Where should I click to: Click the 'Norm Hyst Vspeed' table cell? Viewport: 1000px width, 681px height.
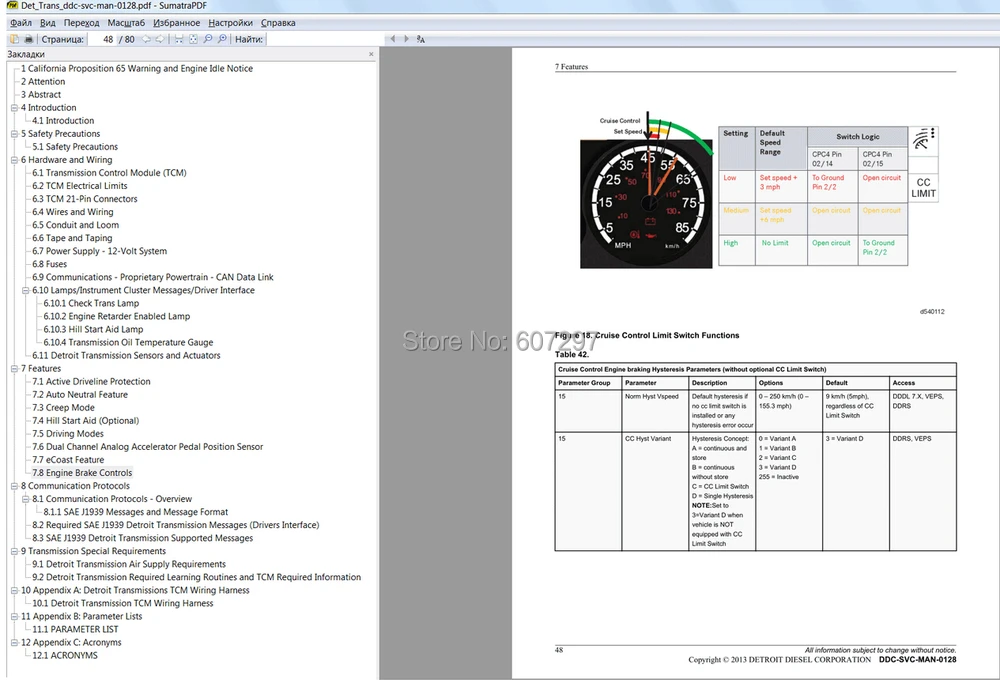click(x=655, y=412)
